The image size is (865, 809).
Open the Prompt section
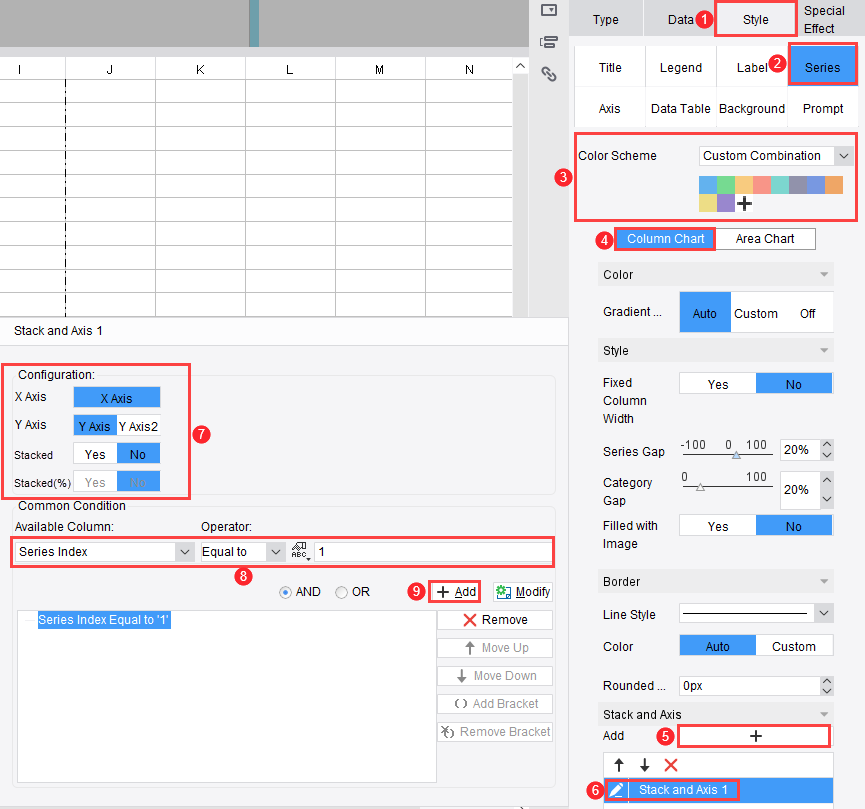pyautogui.click(x=823, y=108)
